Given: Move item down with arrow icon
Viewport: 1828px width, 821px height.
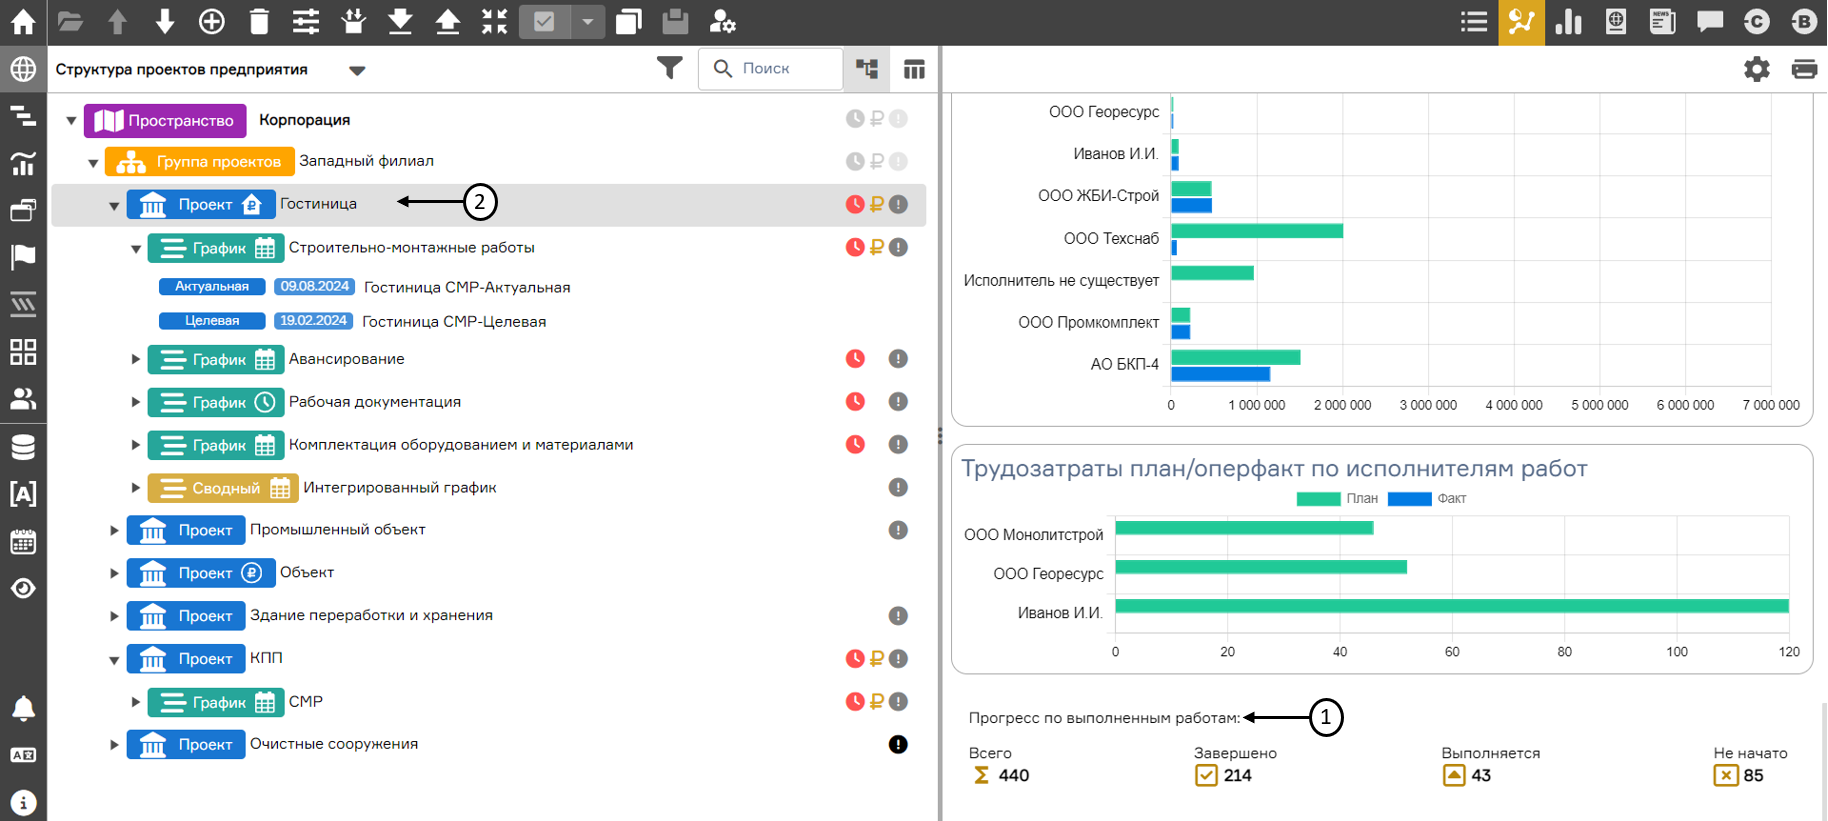Looking at the screenshot, I should coord(165,21).
